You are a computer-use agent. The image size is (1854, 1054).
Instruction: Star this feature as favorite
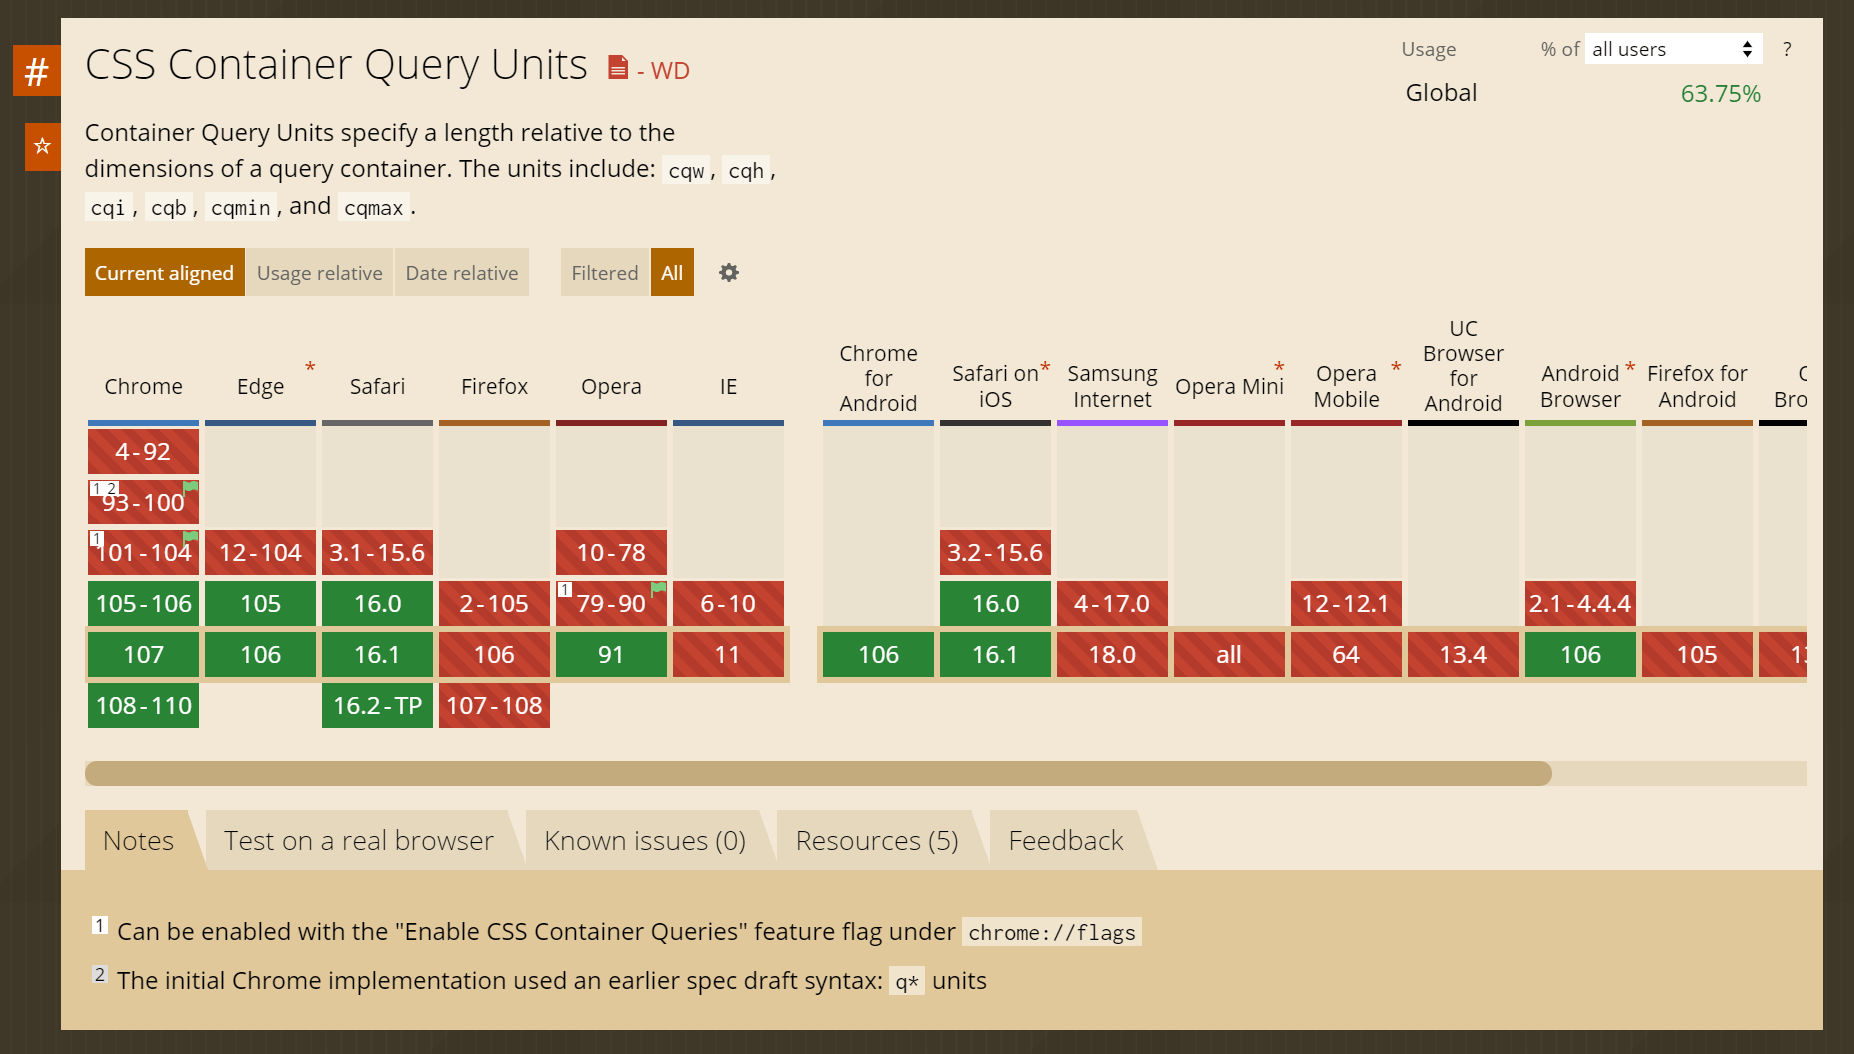point(42,147)
